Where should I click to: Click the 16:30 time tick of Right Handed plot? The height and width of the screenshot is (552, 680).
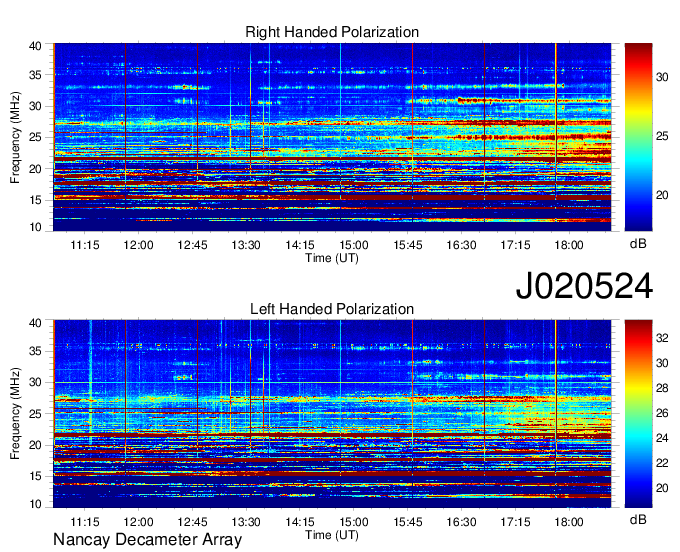click(461, 245)
